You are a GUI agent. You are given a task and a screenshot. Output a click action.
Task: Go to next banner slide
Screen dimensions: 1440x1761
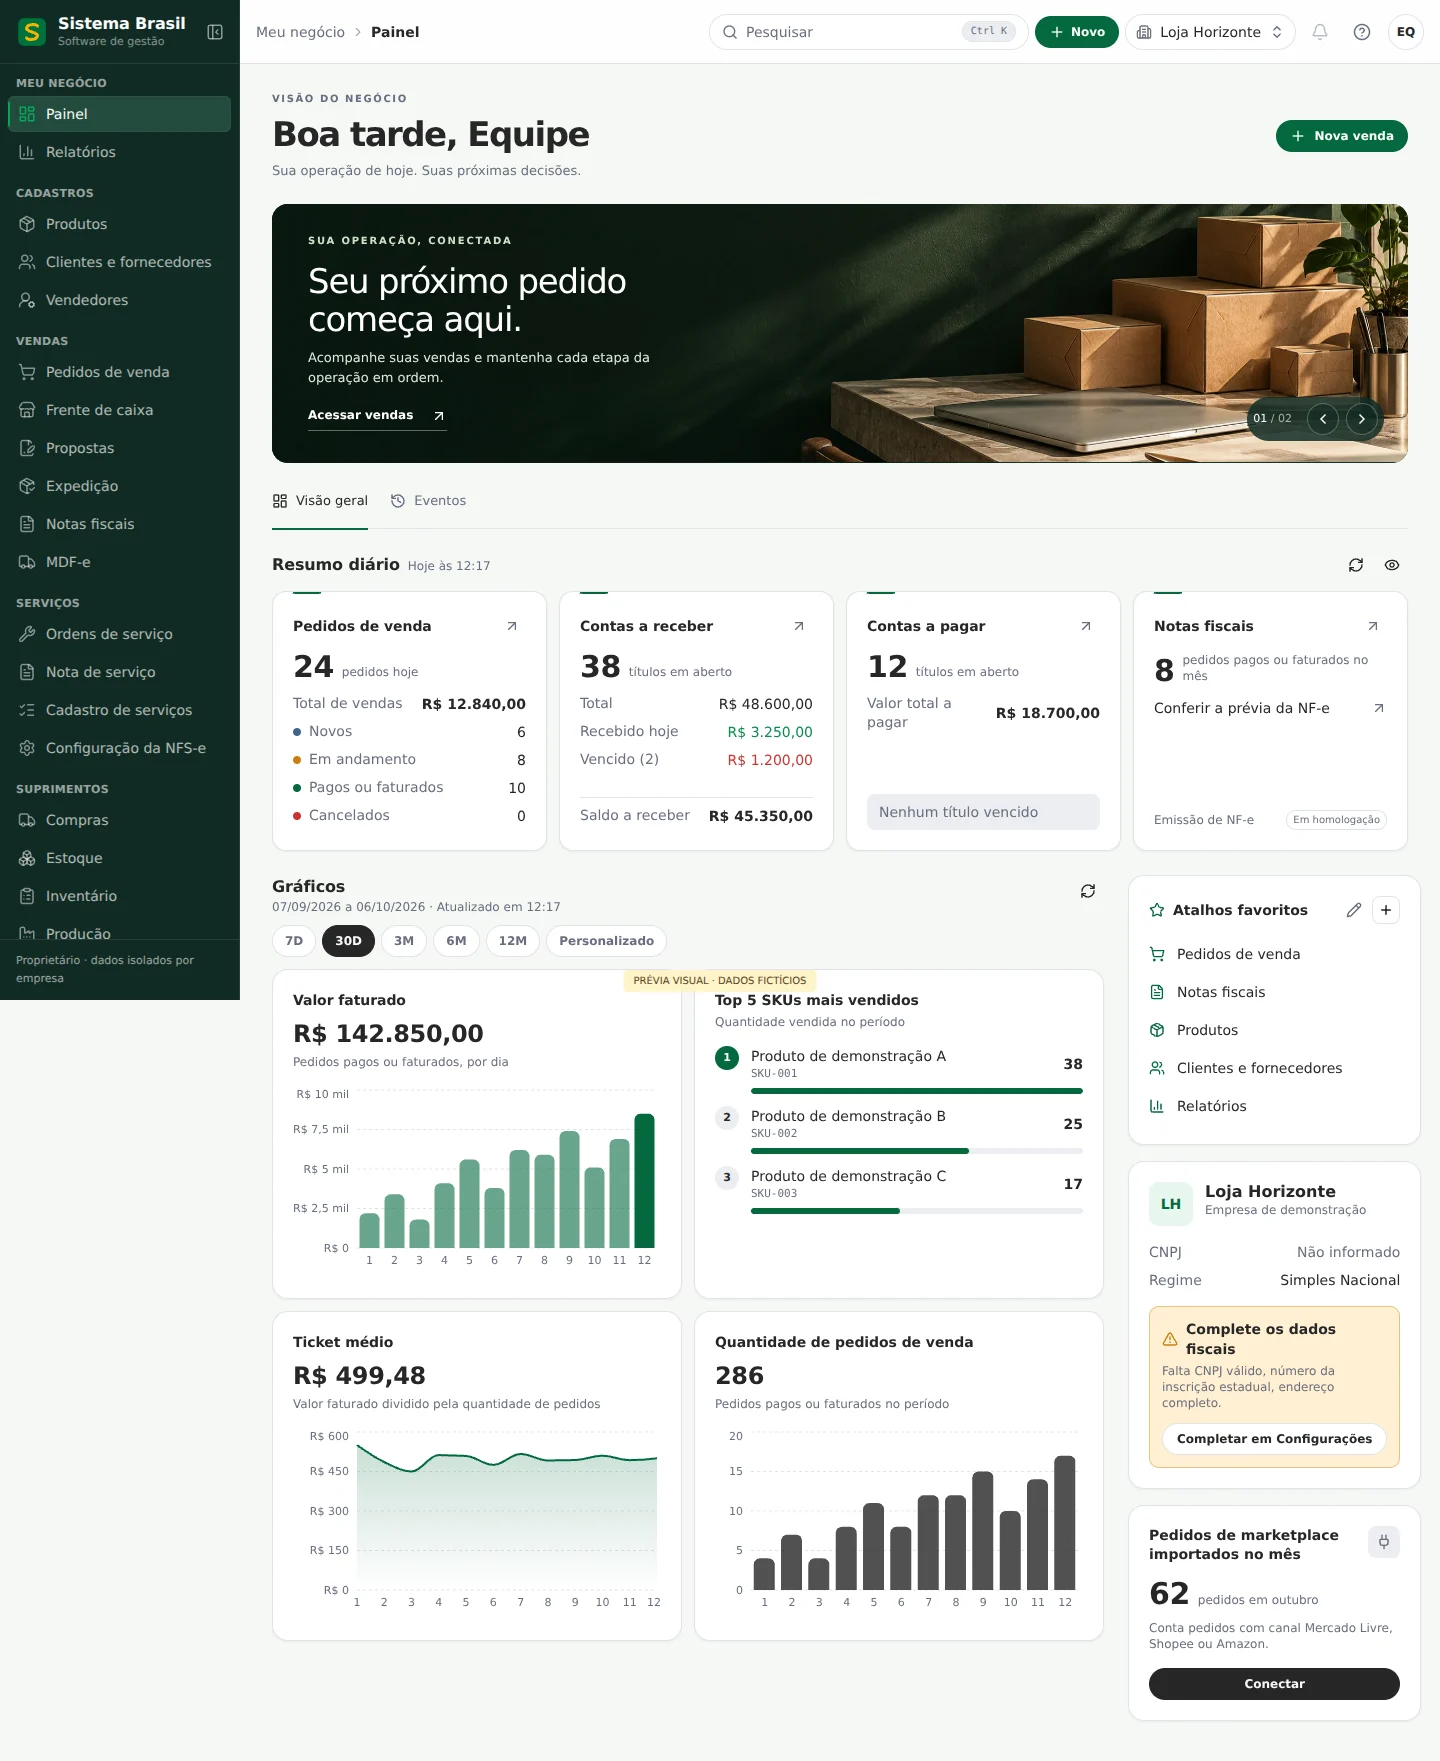[1362, 419]
